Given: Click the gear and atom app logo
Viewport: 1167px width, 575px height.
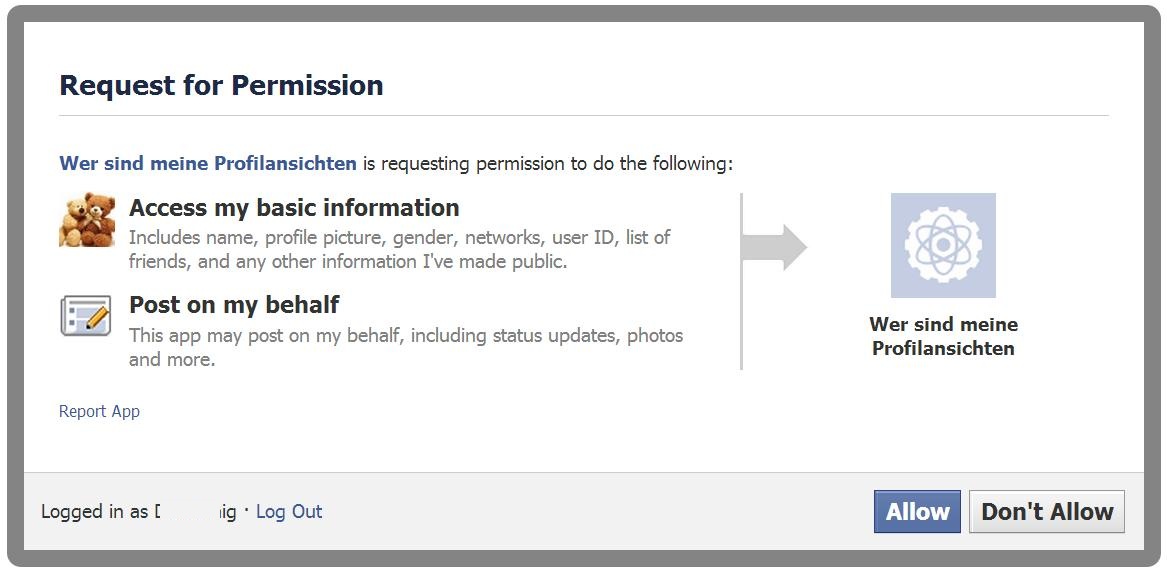Looking at the screenshot, I should pyautogui.click(x=943, y=245).
